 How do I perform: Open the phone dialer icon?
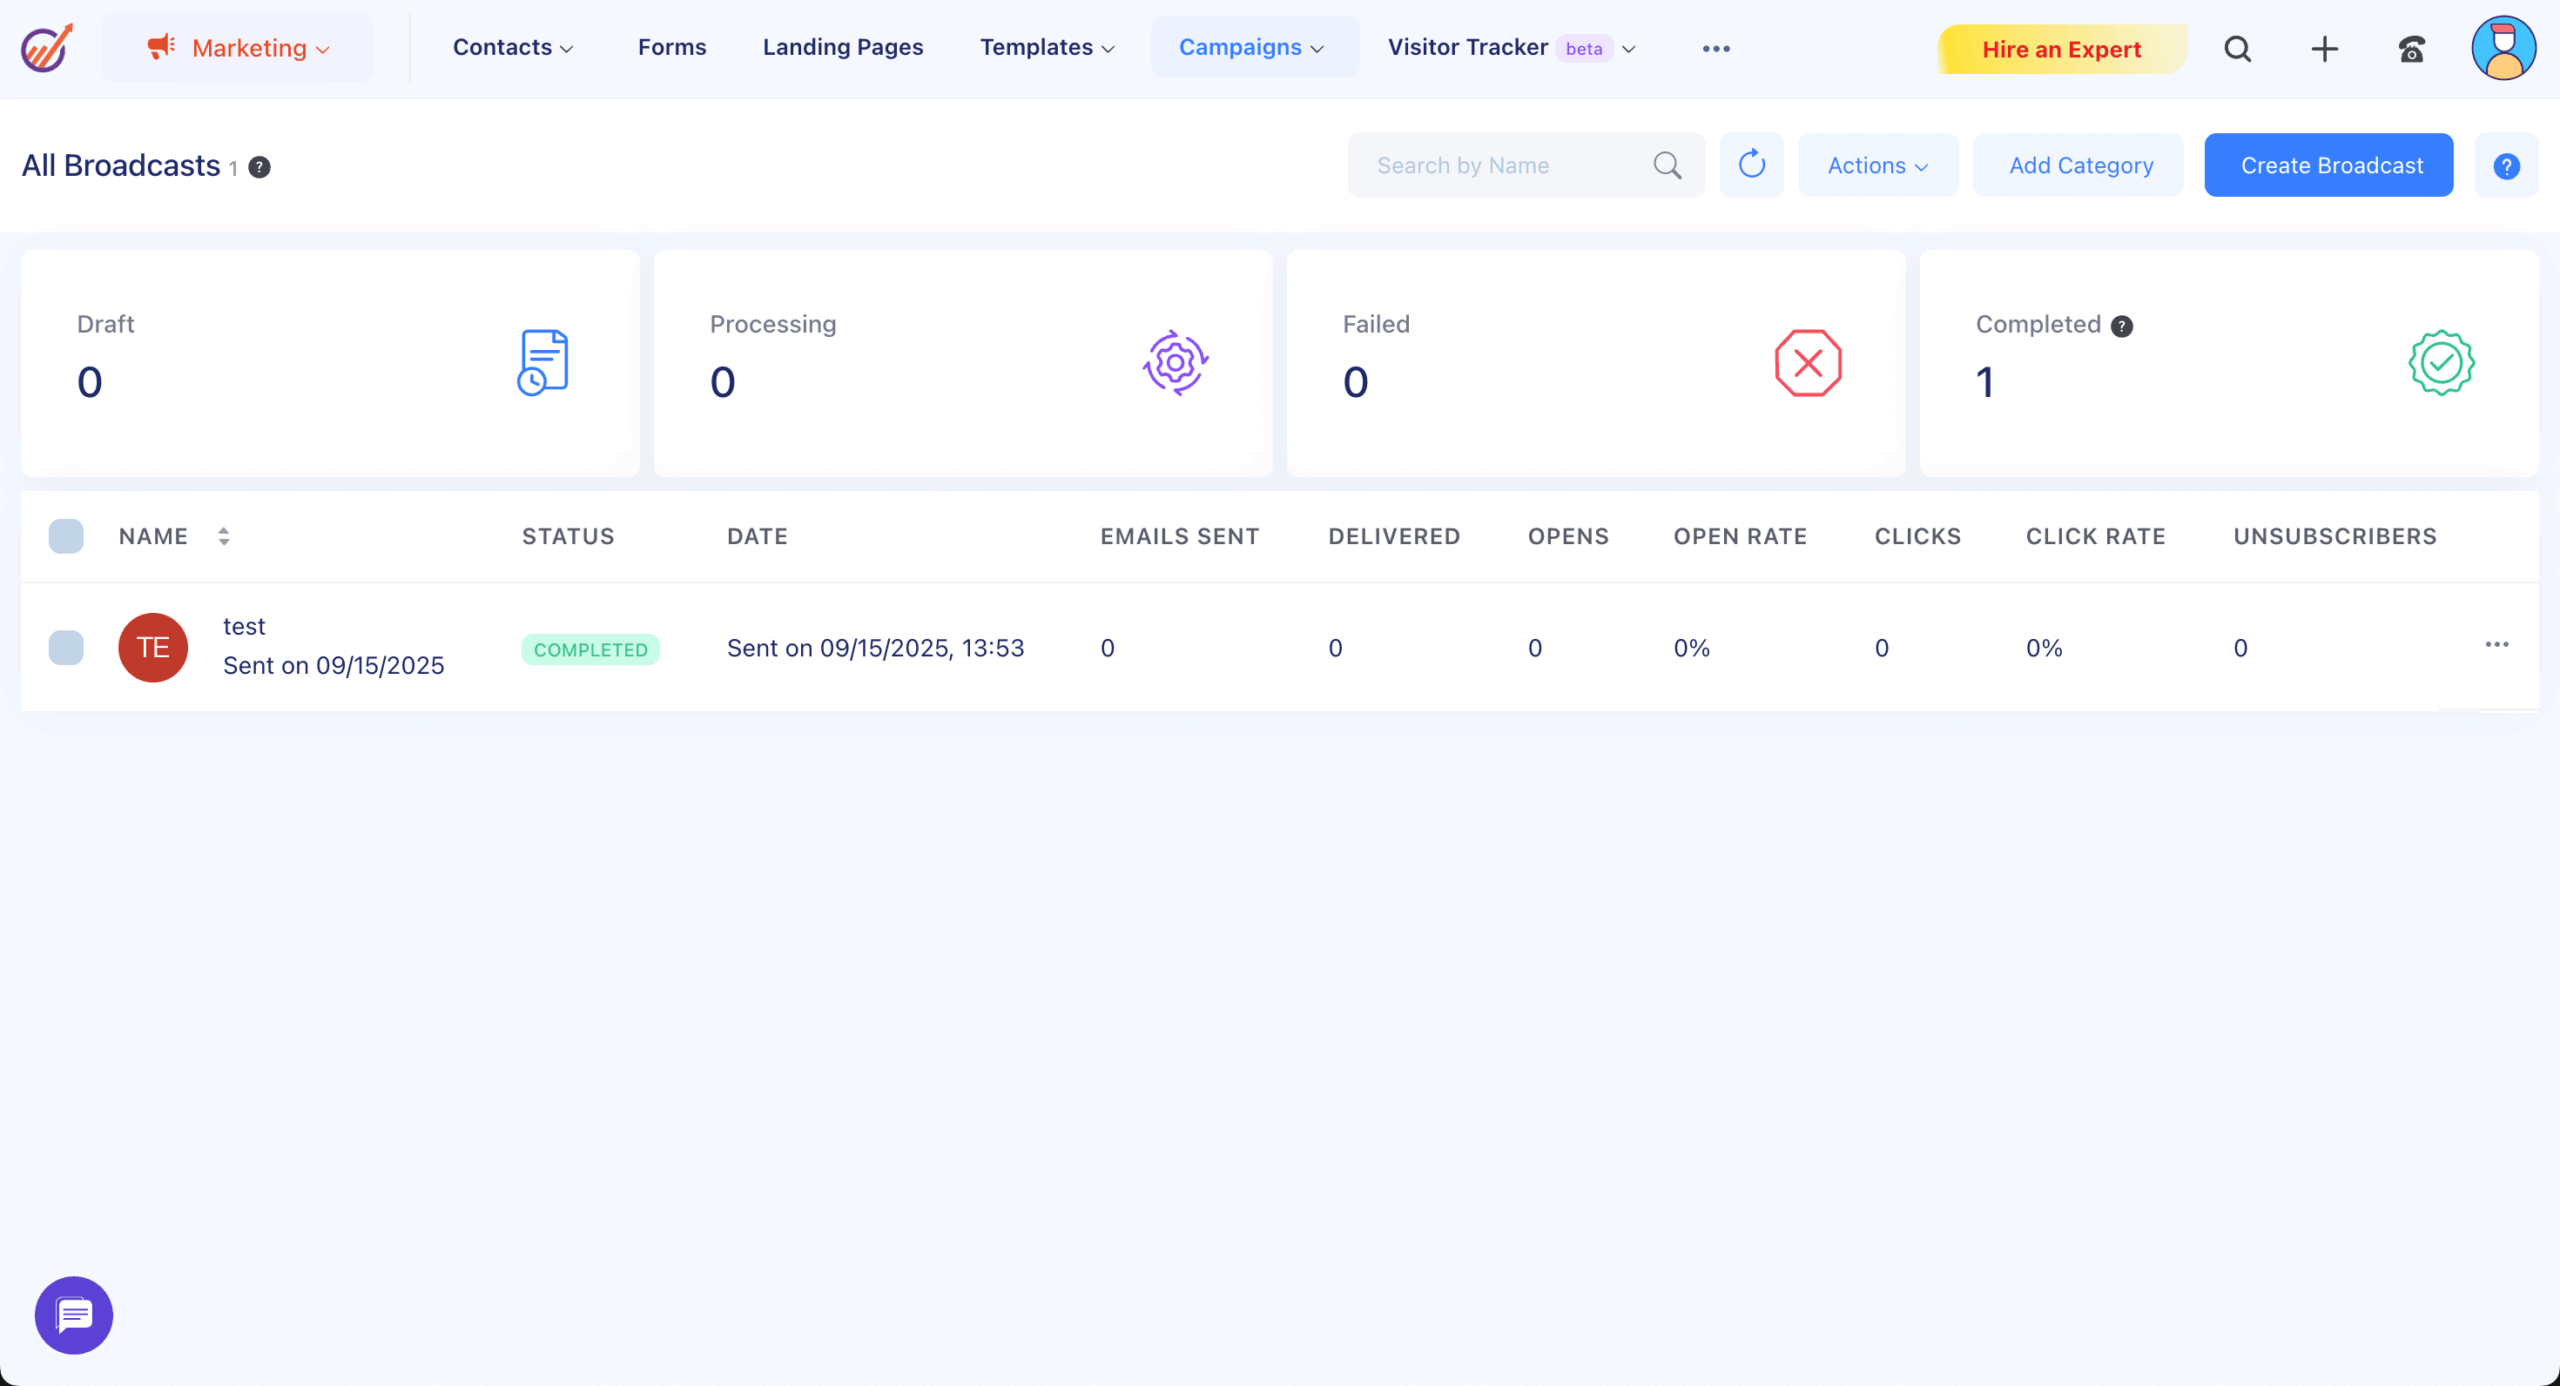[2411, 48]
